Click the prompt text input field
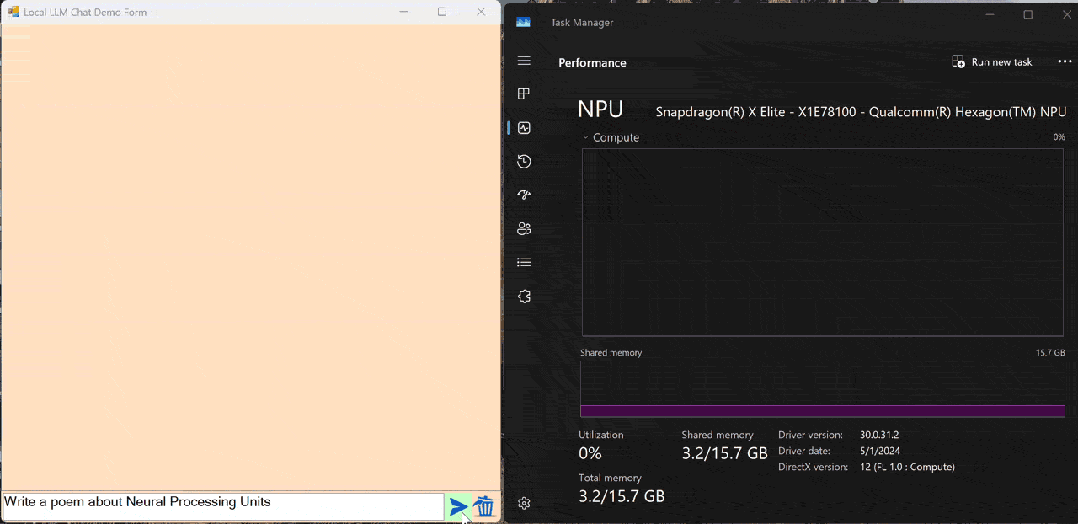 click(x=222, y=506)
